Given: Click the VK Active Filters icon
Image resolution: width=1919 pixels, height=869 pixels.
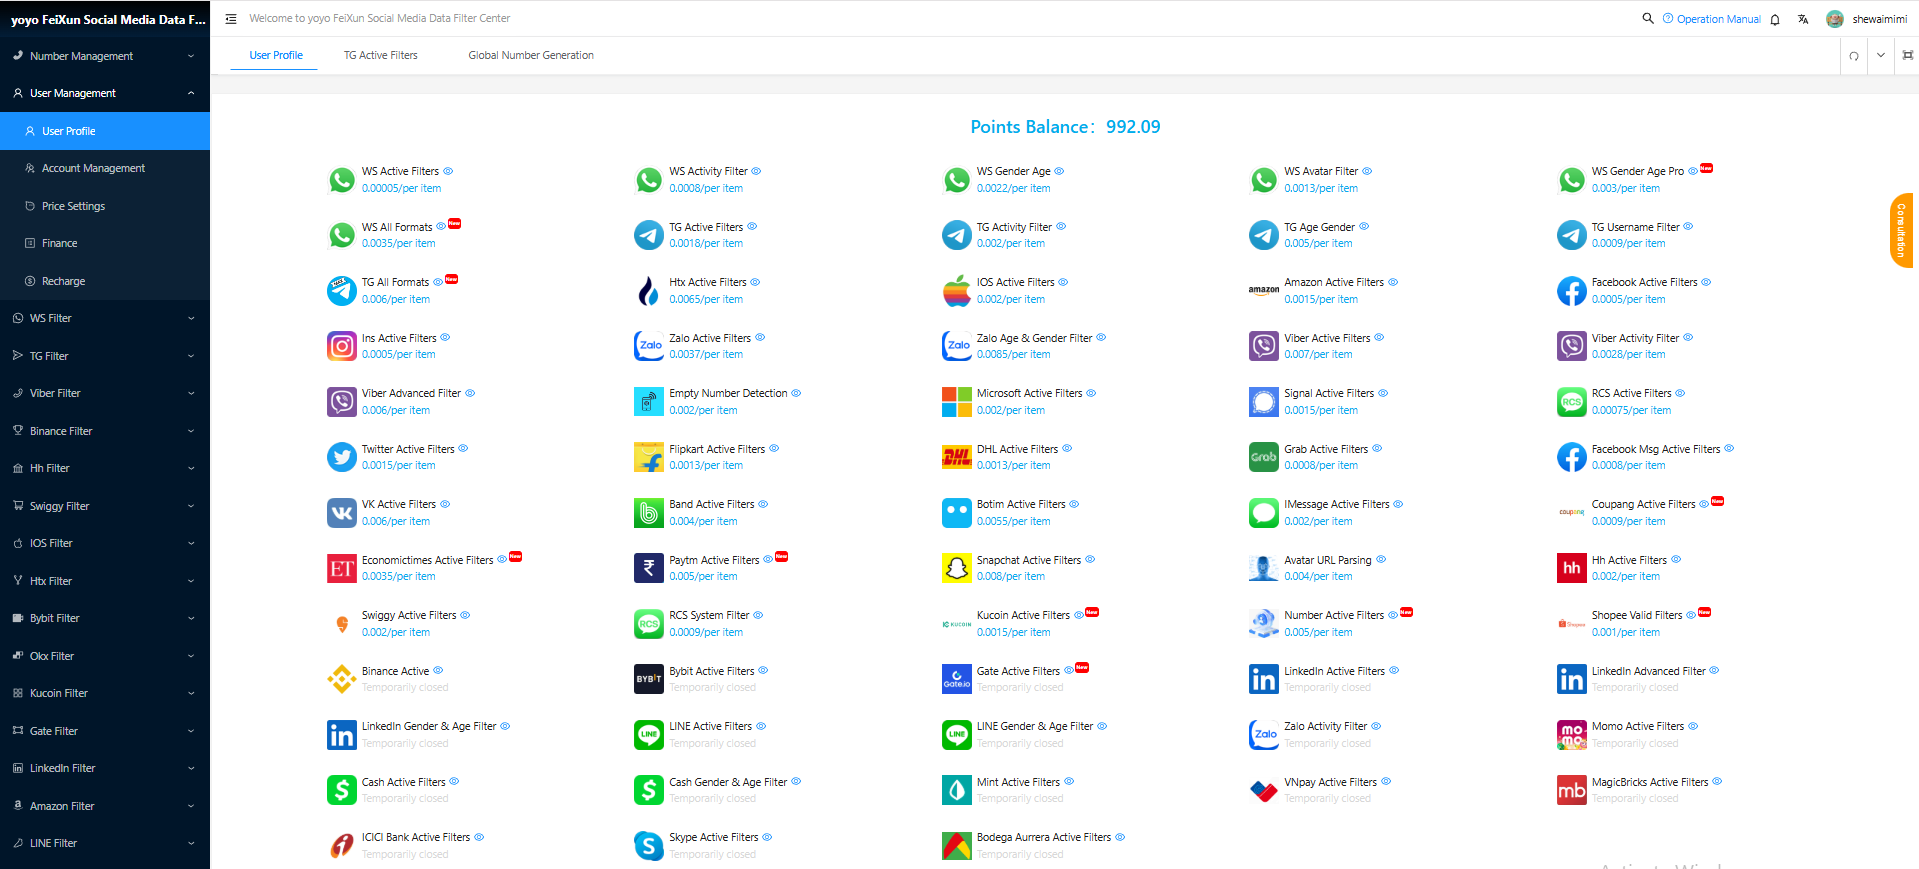Looking at the screenshot, I should (342, 513).
